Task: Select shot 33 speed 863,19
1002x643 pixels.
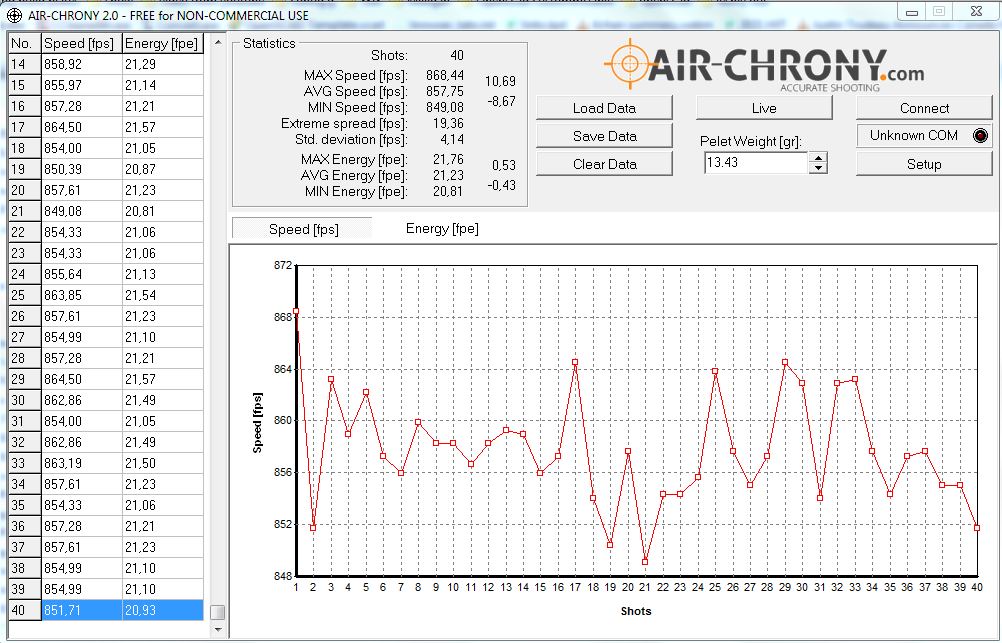Action: tap(81, 463)
